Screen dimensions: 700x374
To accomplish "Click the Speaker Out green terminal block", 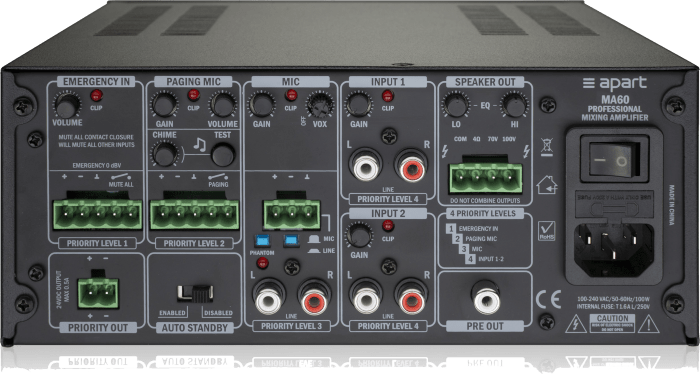I will coord(486,177).
